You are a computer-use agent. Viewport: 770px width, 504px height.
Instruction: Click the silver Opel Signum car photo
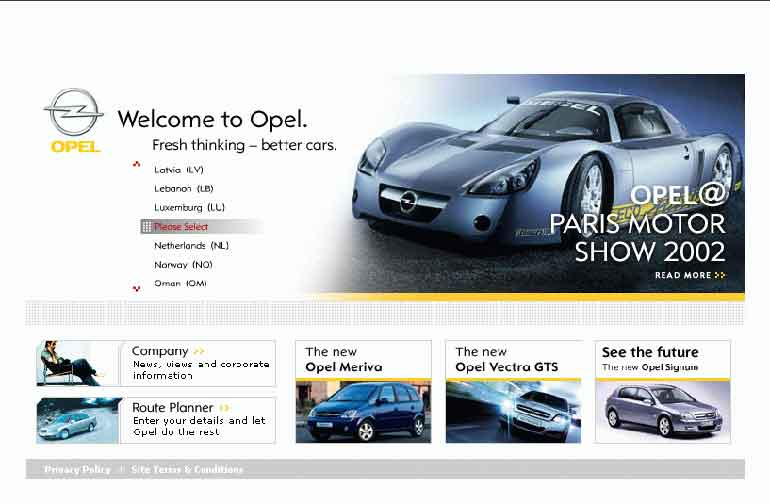pos(663,412)
